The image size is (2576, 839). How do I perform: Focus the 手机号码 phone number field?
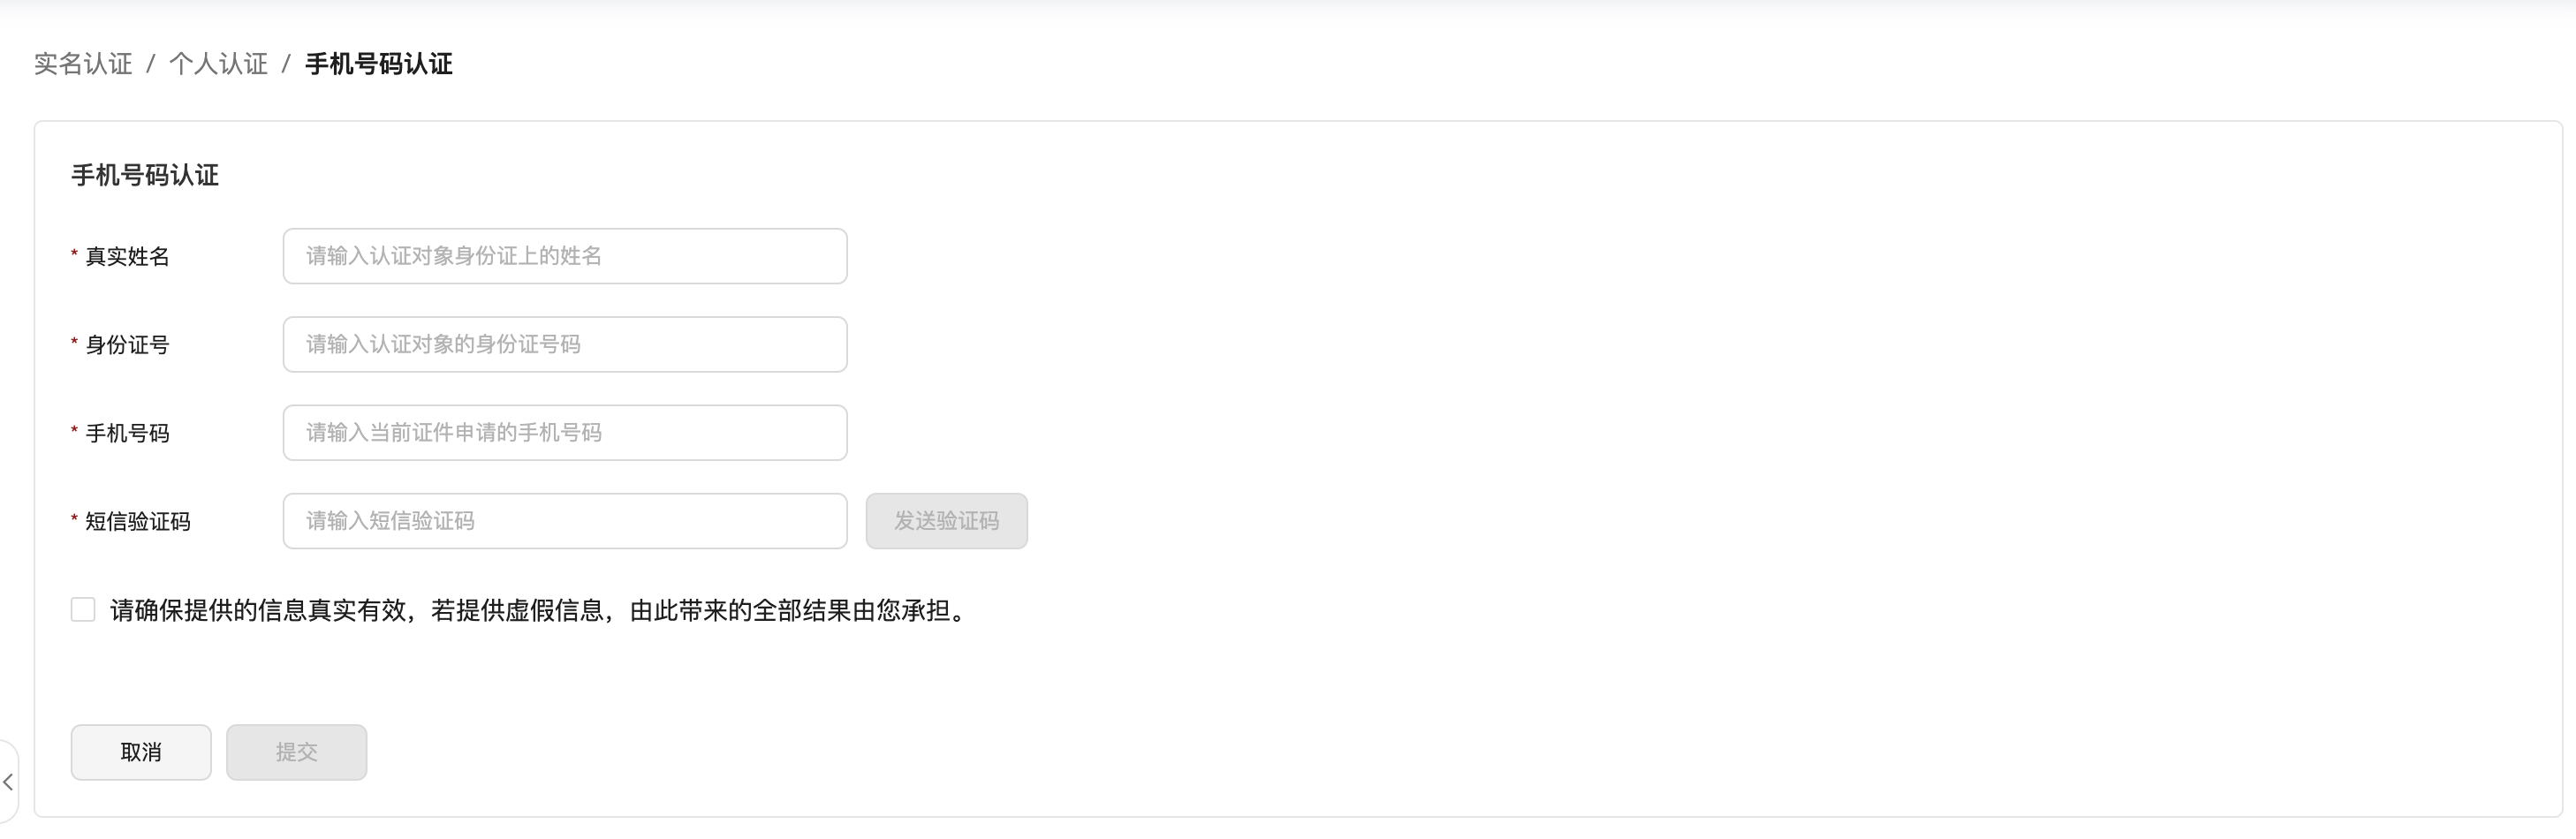click(565, 433)
